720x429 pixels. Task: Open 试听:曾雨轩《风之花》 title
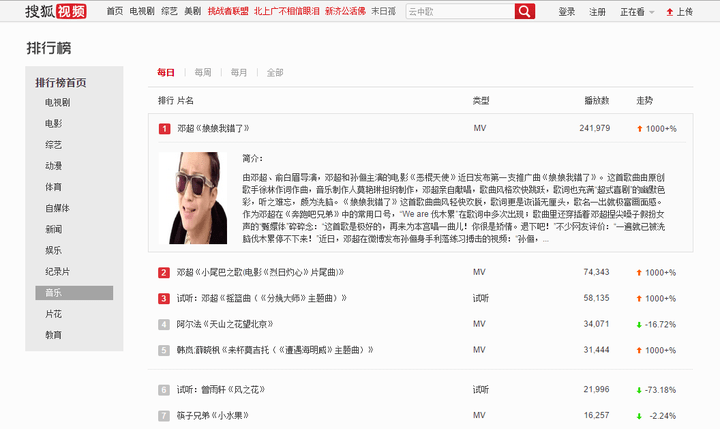221,390
